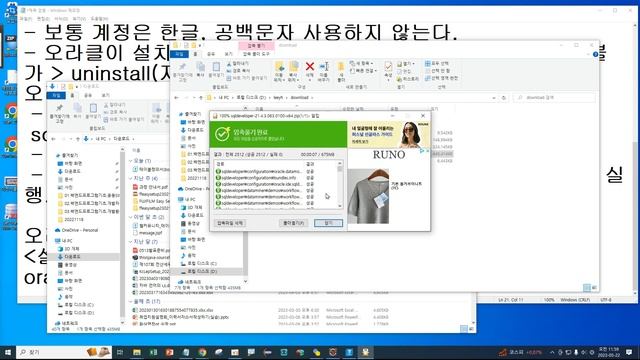
Task: Select 20221118 folder in download navigation pane
Action: (197, 178)
